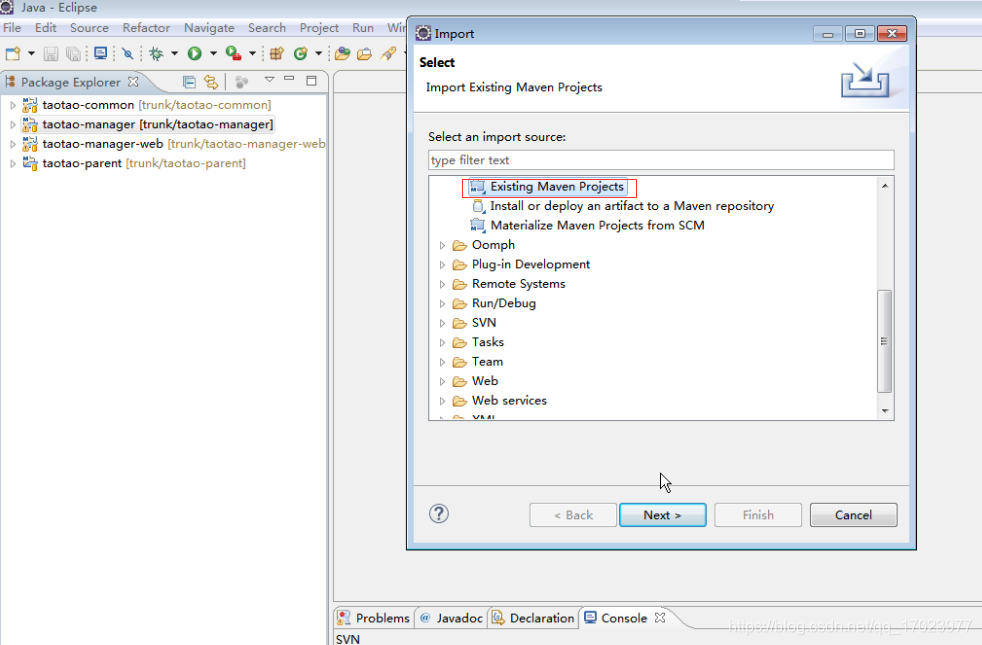Click the Run External Tools icon

234,54
